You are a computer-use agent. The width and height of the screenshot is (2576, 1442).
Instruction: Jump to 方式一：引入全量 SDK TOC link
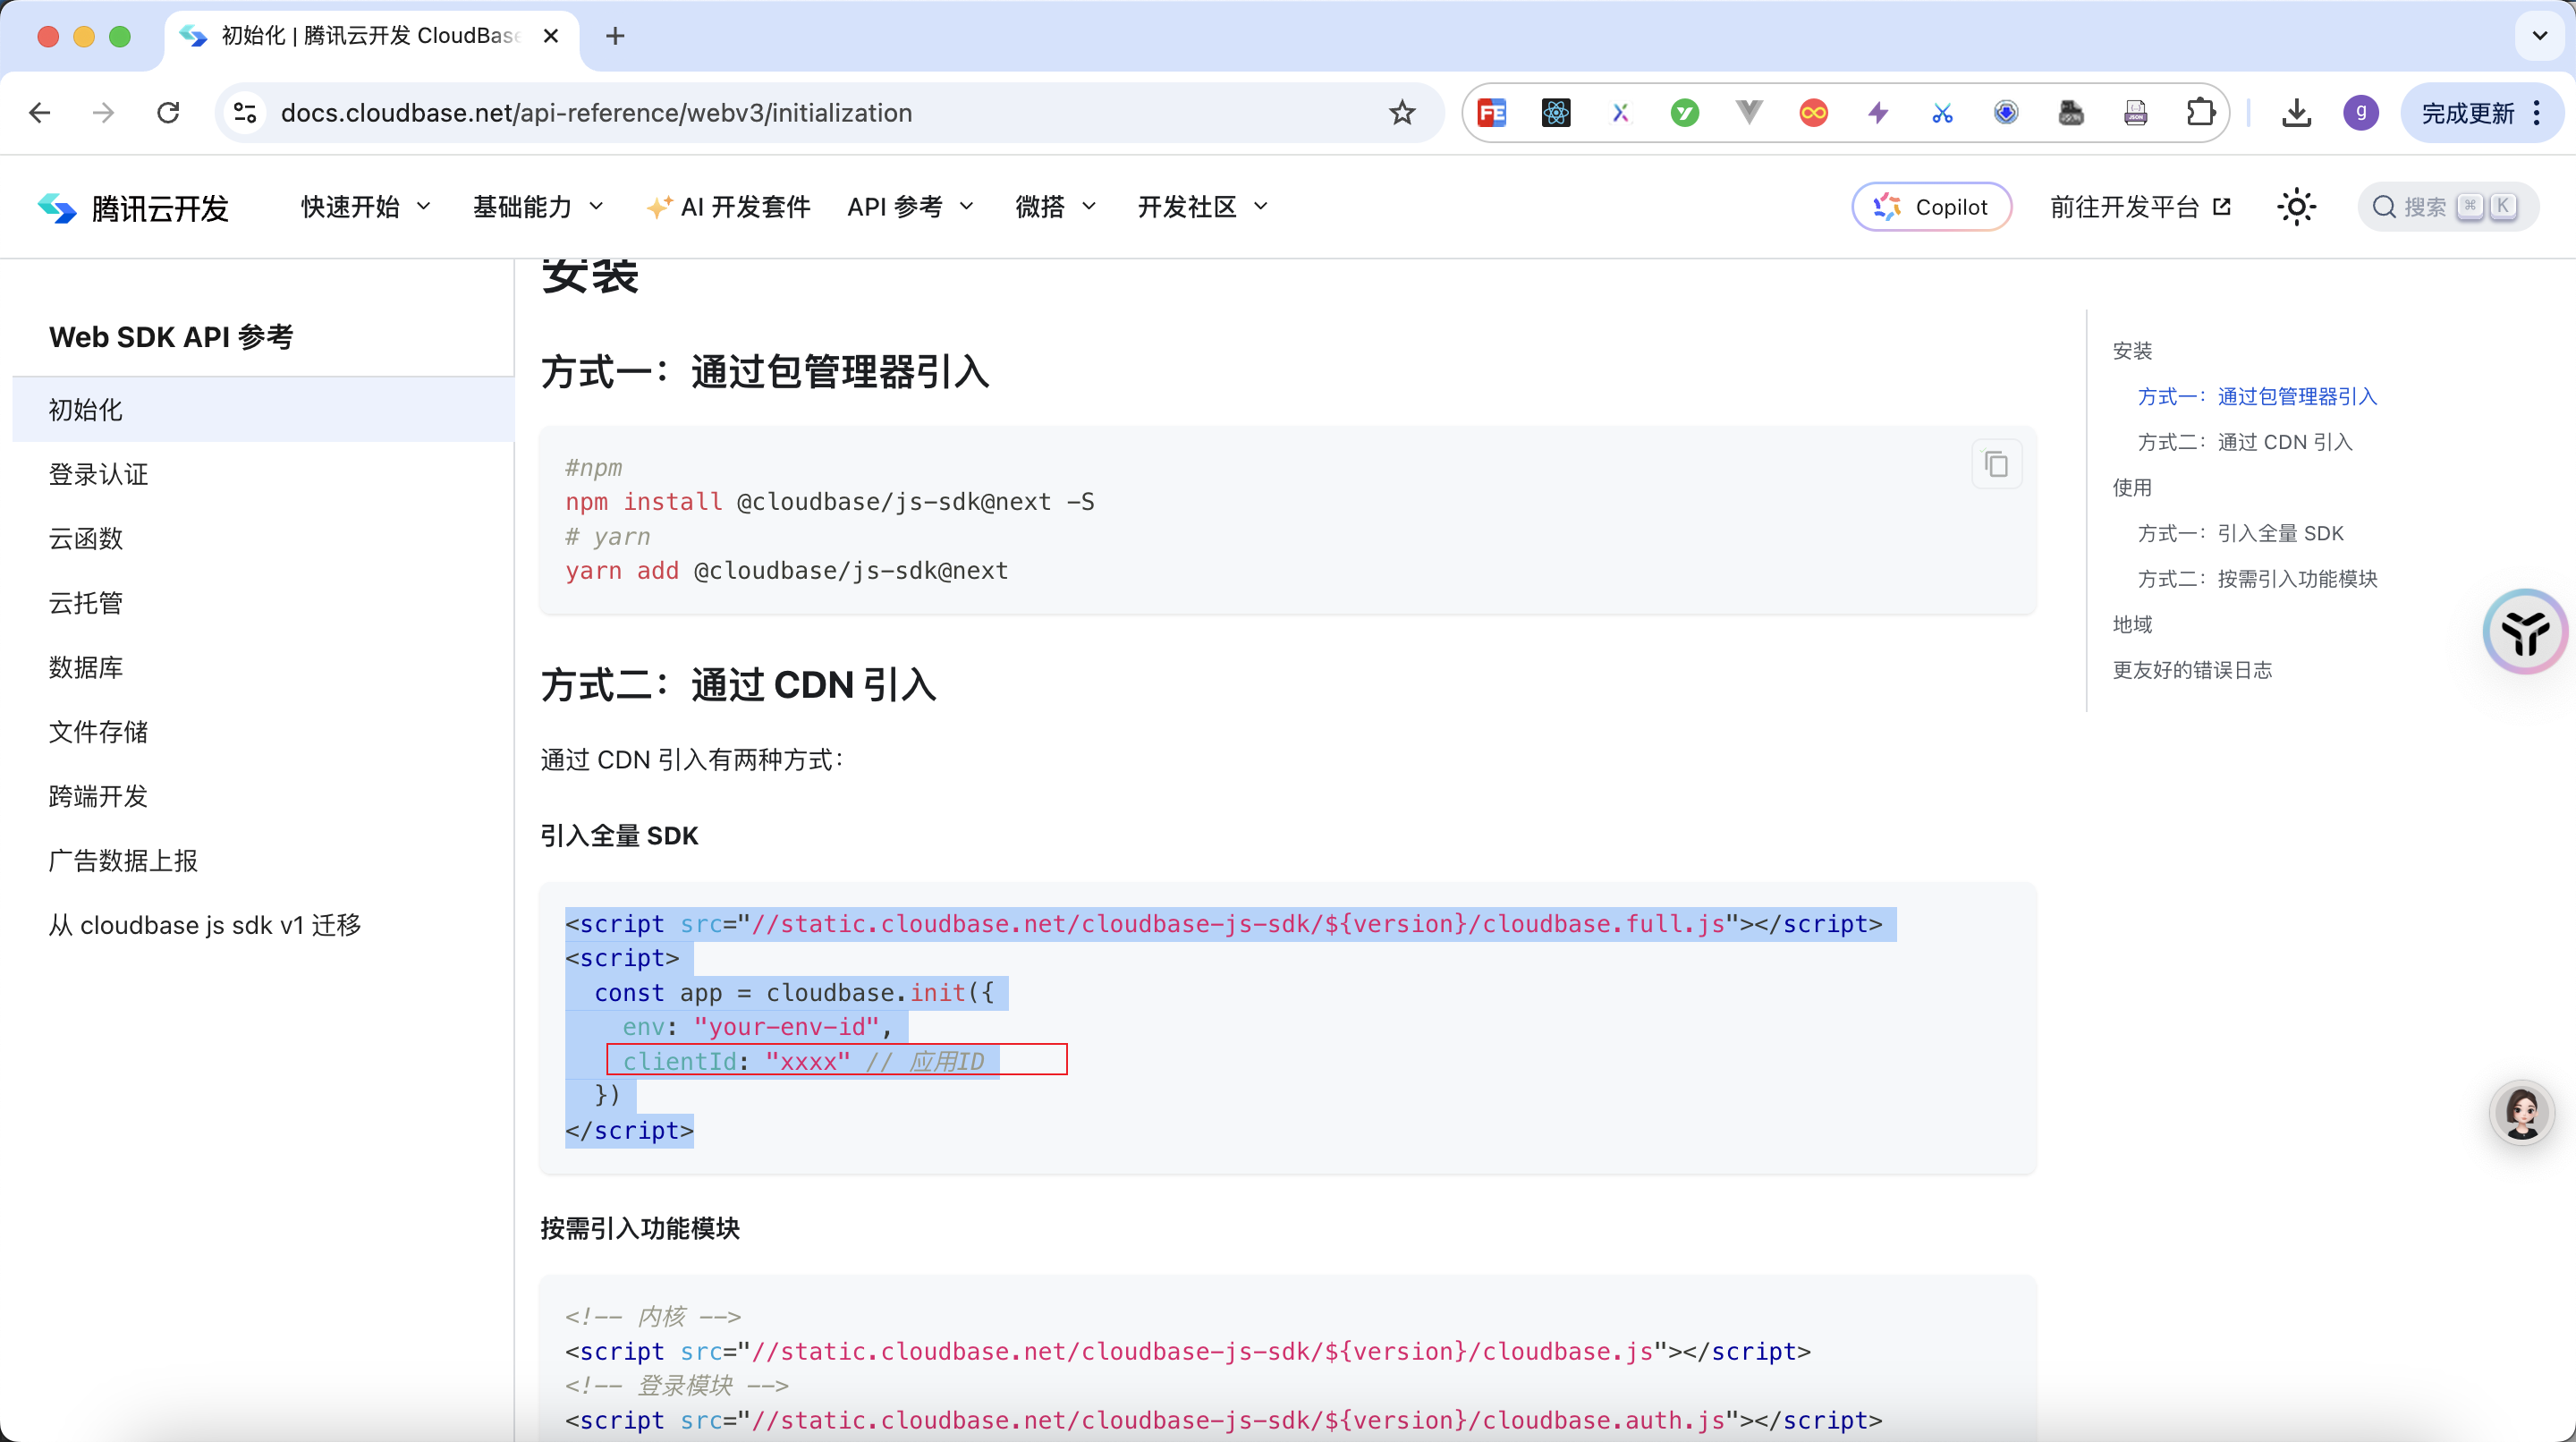coord(2240,533)
